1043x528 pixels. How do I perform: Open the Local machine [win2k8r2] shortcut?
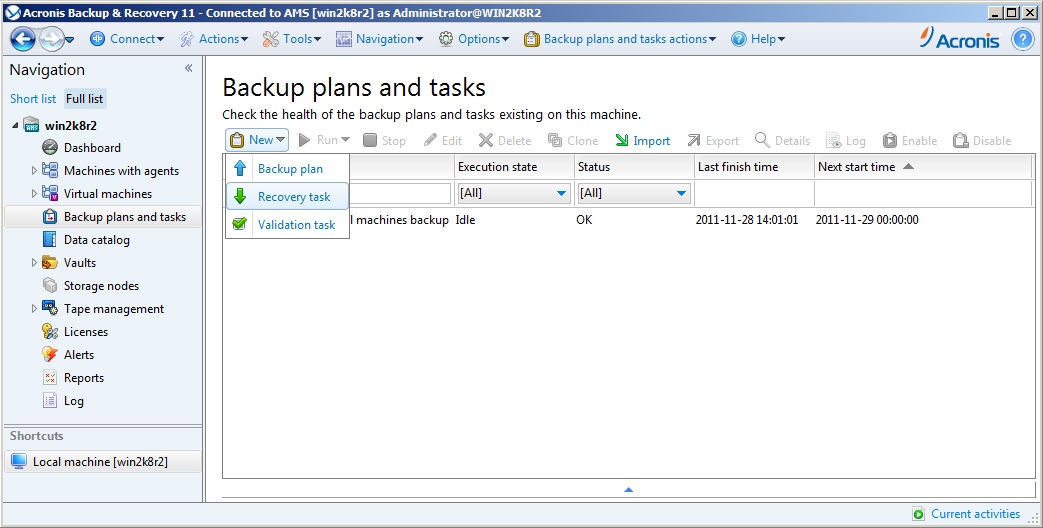pyautogui.click(x=102, y=462)
